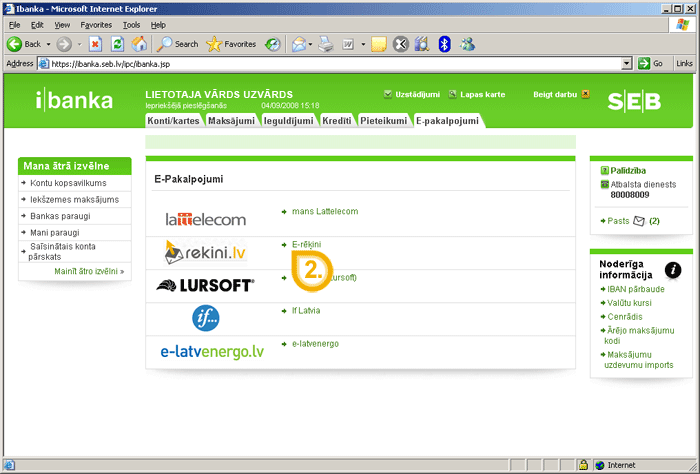
Task: Switch to the Maksājumi tab
Action: (x=231, y=121)
